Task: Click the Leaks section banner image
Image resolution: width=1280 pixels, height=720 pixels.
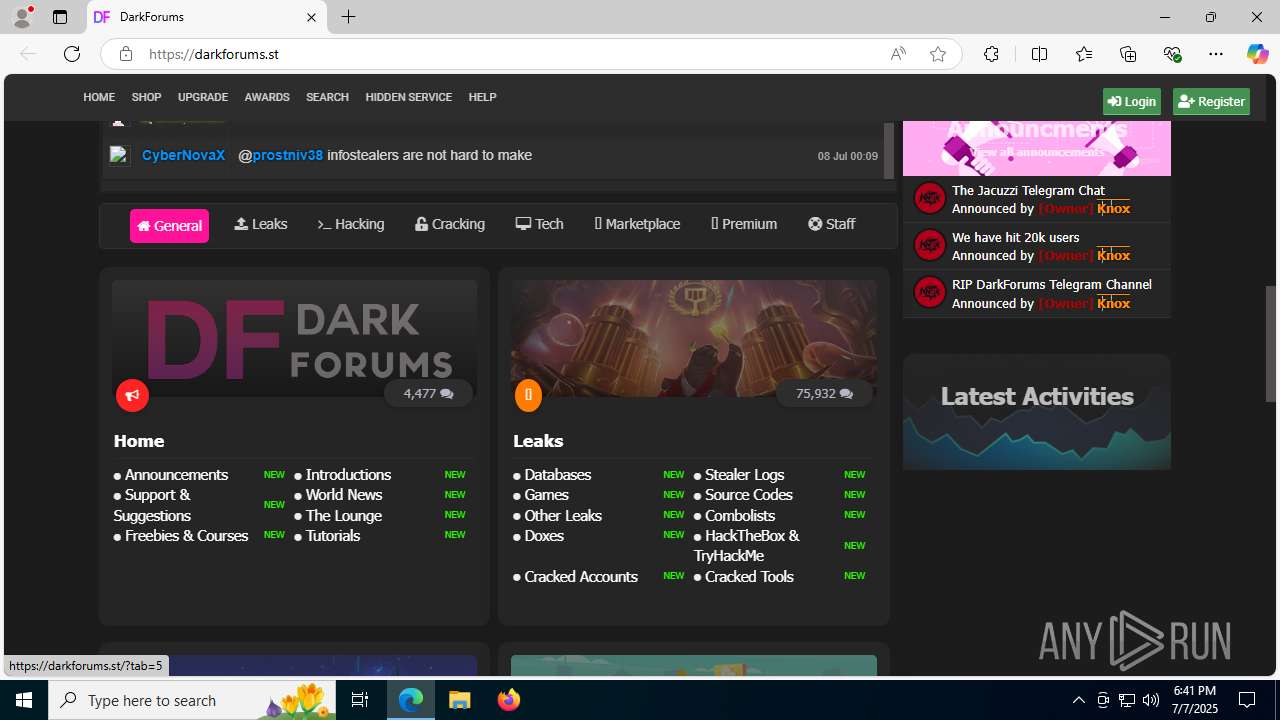Action: [x=694, y=338]
